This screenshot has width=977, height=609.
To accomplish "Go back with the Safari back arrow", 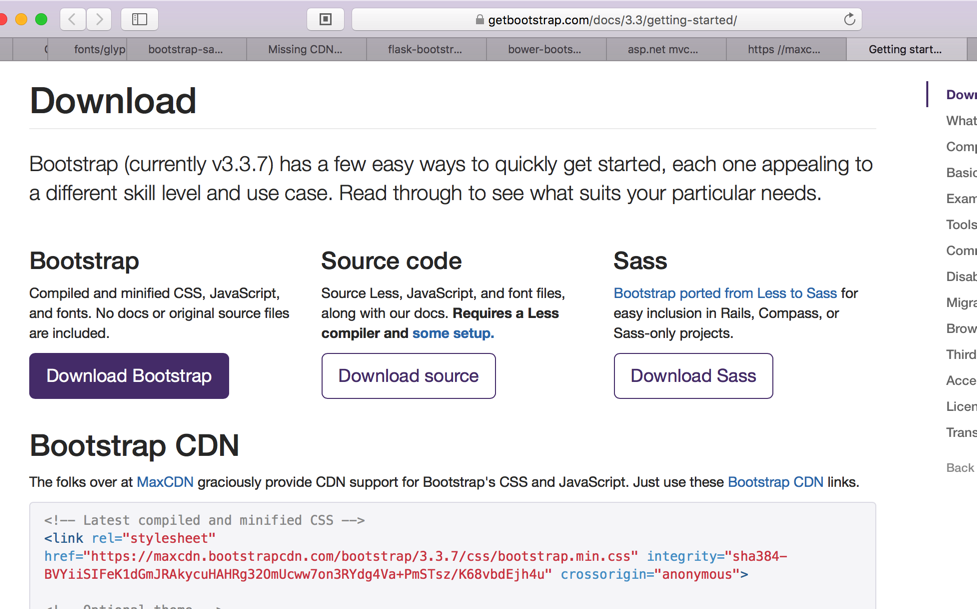I will coord(73,19).
